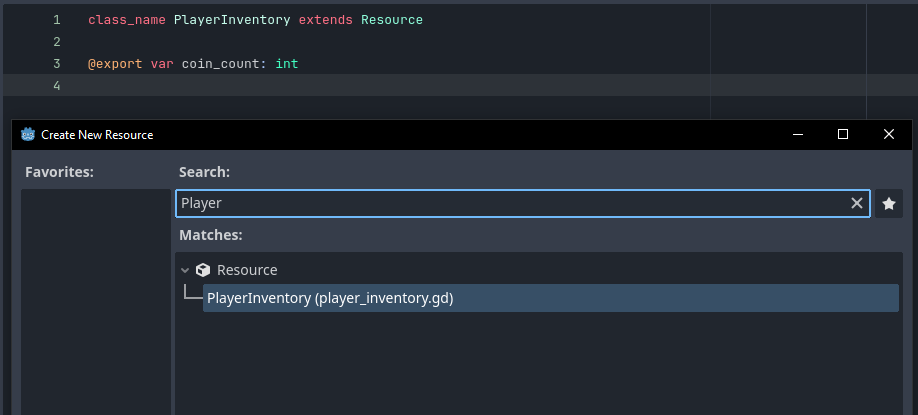Click the extends keyword in code
The width and height of the screenshot is (918, 415).
pos(326,20)
